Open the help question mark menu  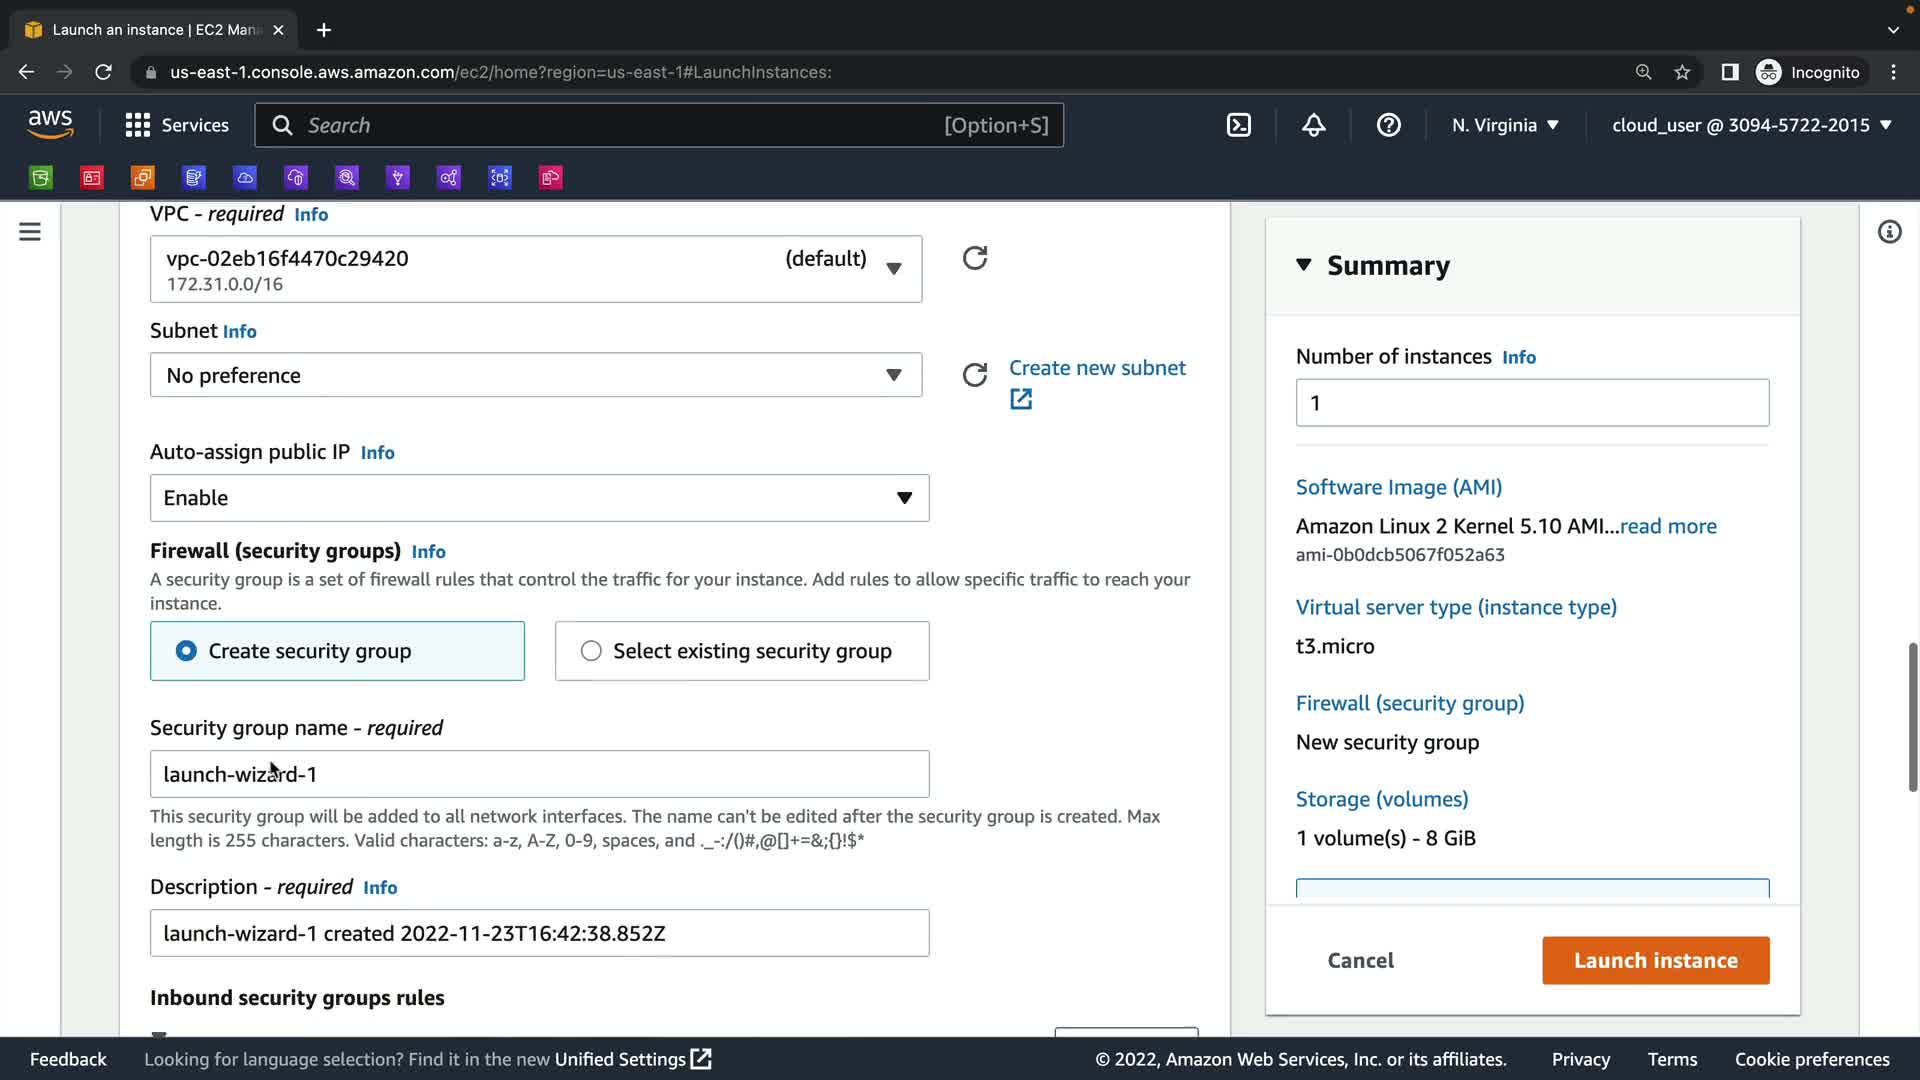1388,125
